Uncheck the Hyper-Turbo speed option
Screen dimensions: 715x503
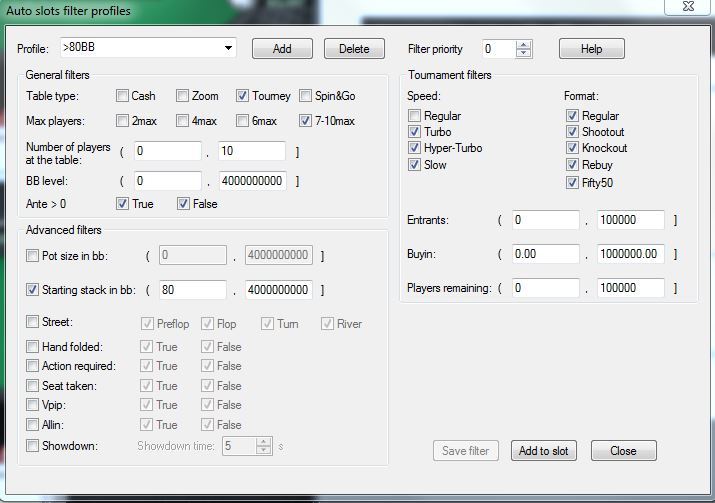pos(414,148)
